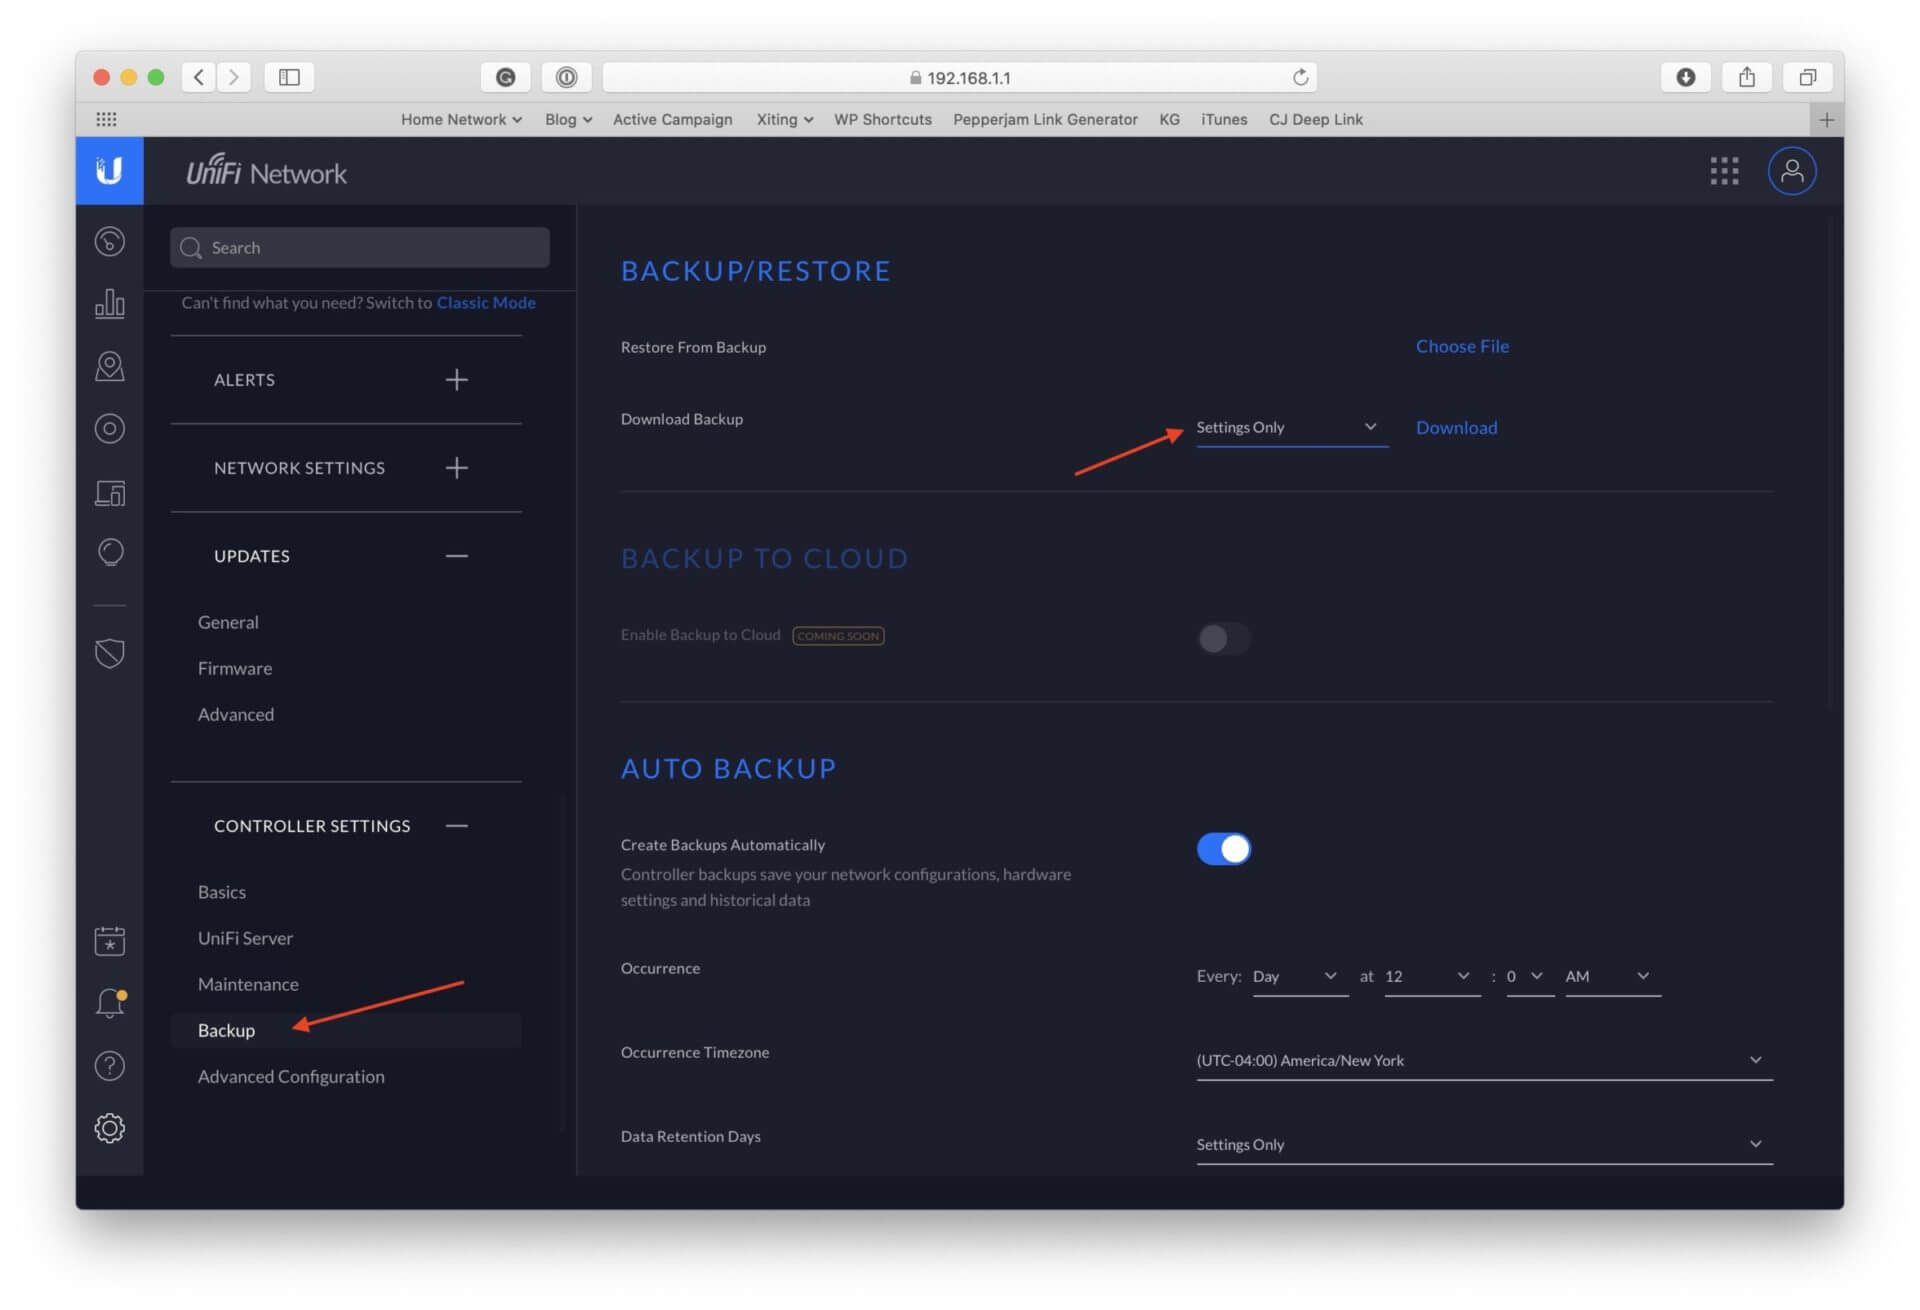
Task: Open General under Updates
Action: click(x=228, y=622)
